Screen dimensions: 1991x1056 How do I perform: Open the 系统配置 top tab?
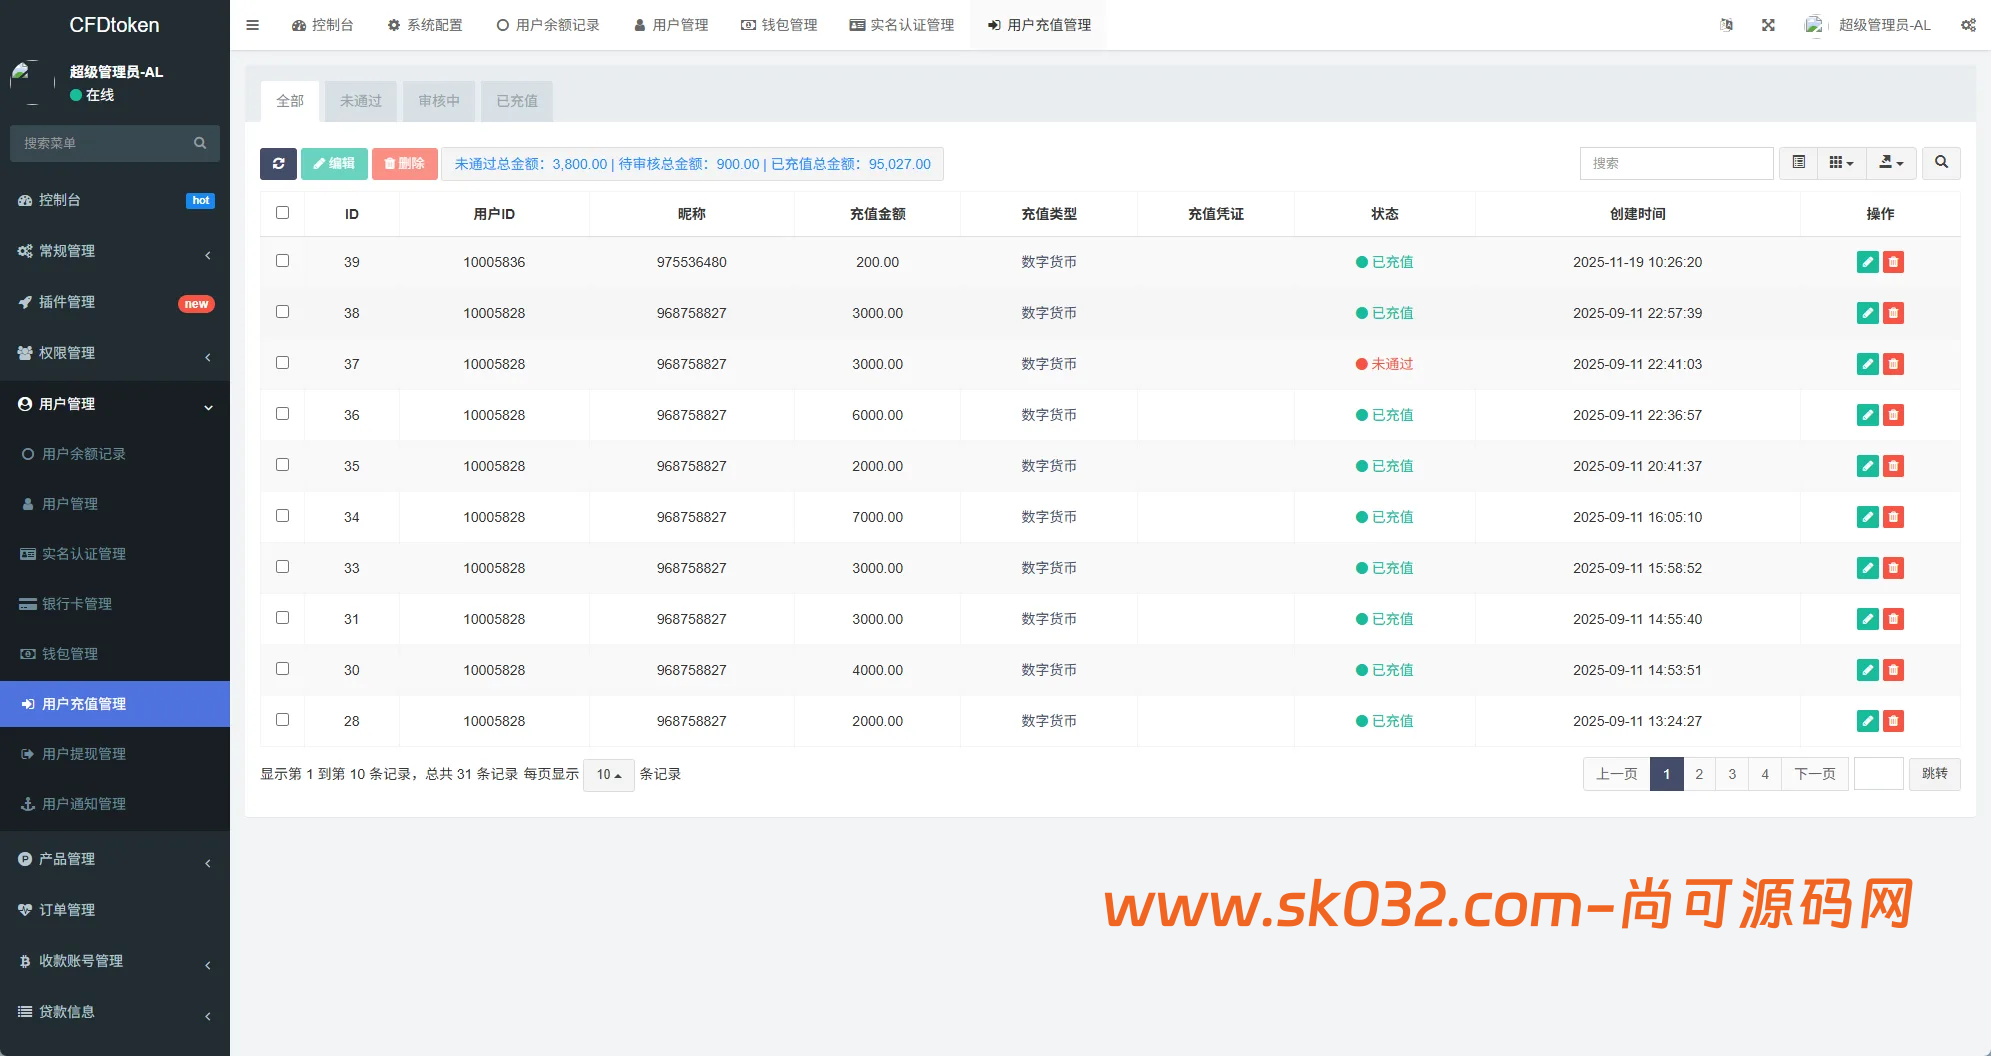coord(425,25)
